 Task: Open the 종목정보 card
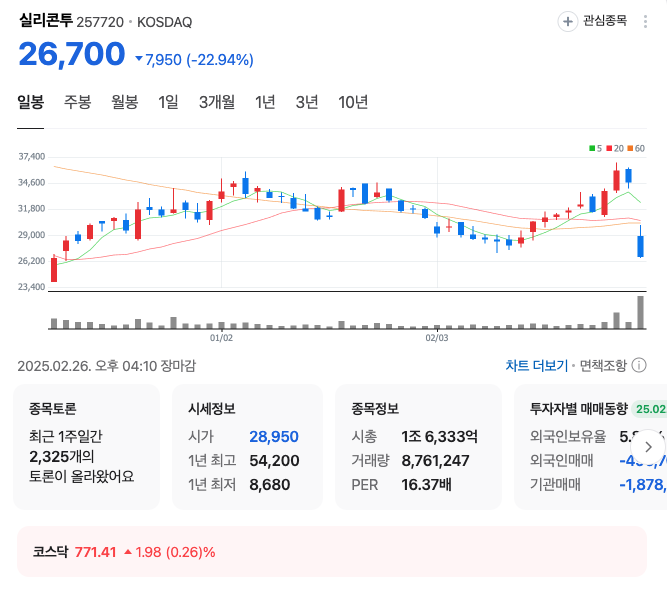pyautogui.click(x=419, y=447)
